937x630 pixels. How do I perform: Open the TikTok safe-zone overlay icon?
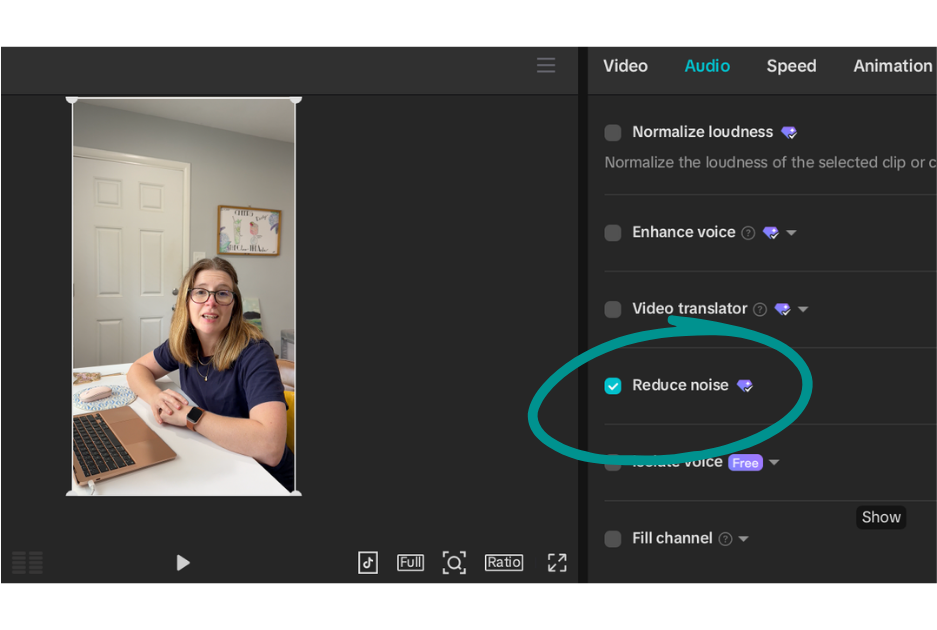coord(368,562)
